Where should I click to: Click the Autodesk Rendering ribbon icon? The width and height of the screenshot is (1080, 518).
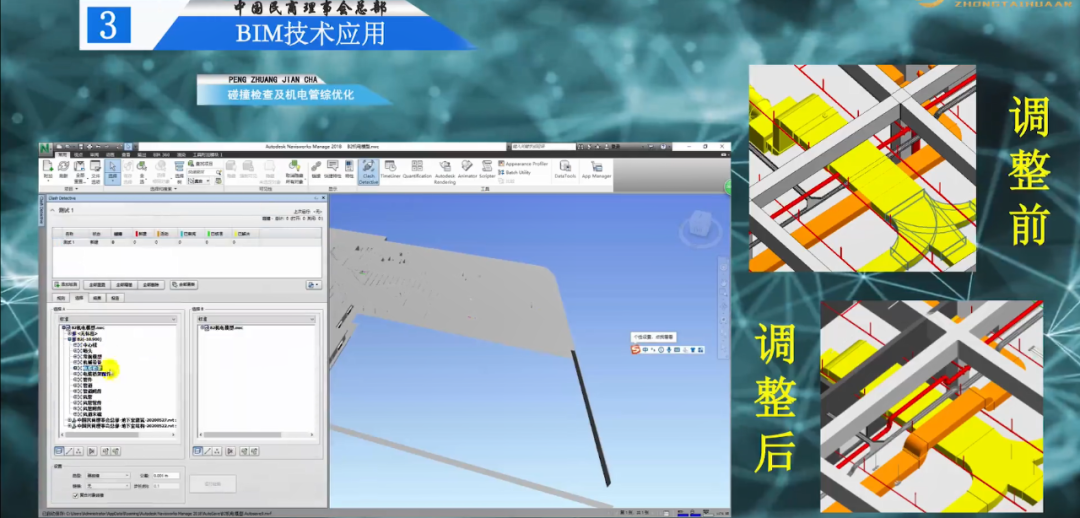(444, 170)
